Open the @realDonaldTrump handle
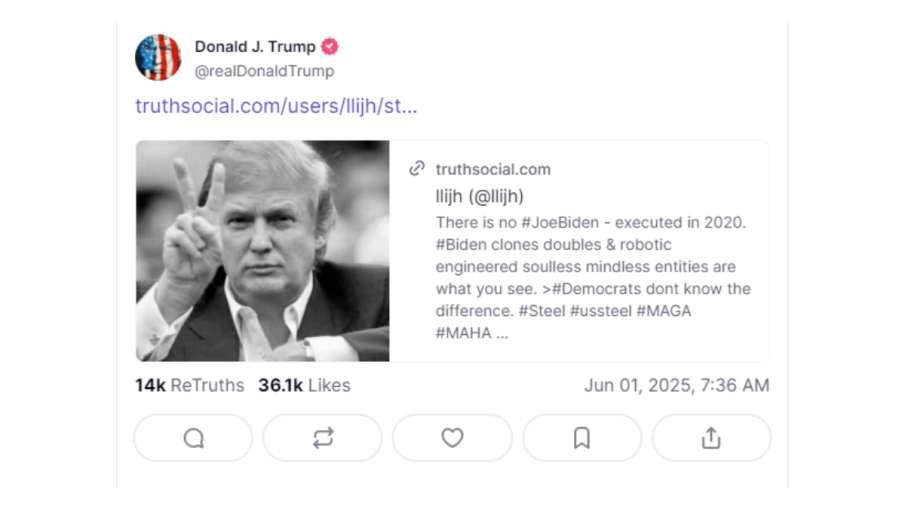The width and height of the screenshot is (905, 509). point(264,71)
